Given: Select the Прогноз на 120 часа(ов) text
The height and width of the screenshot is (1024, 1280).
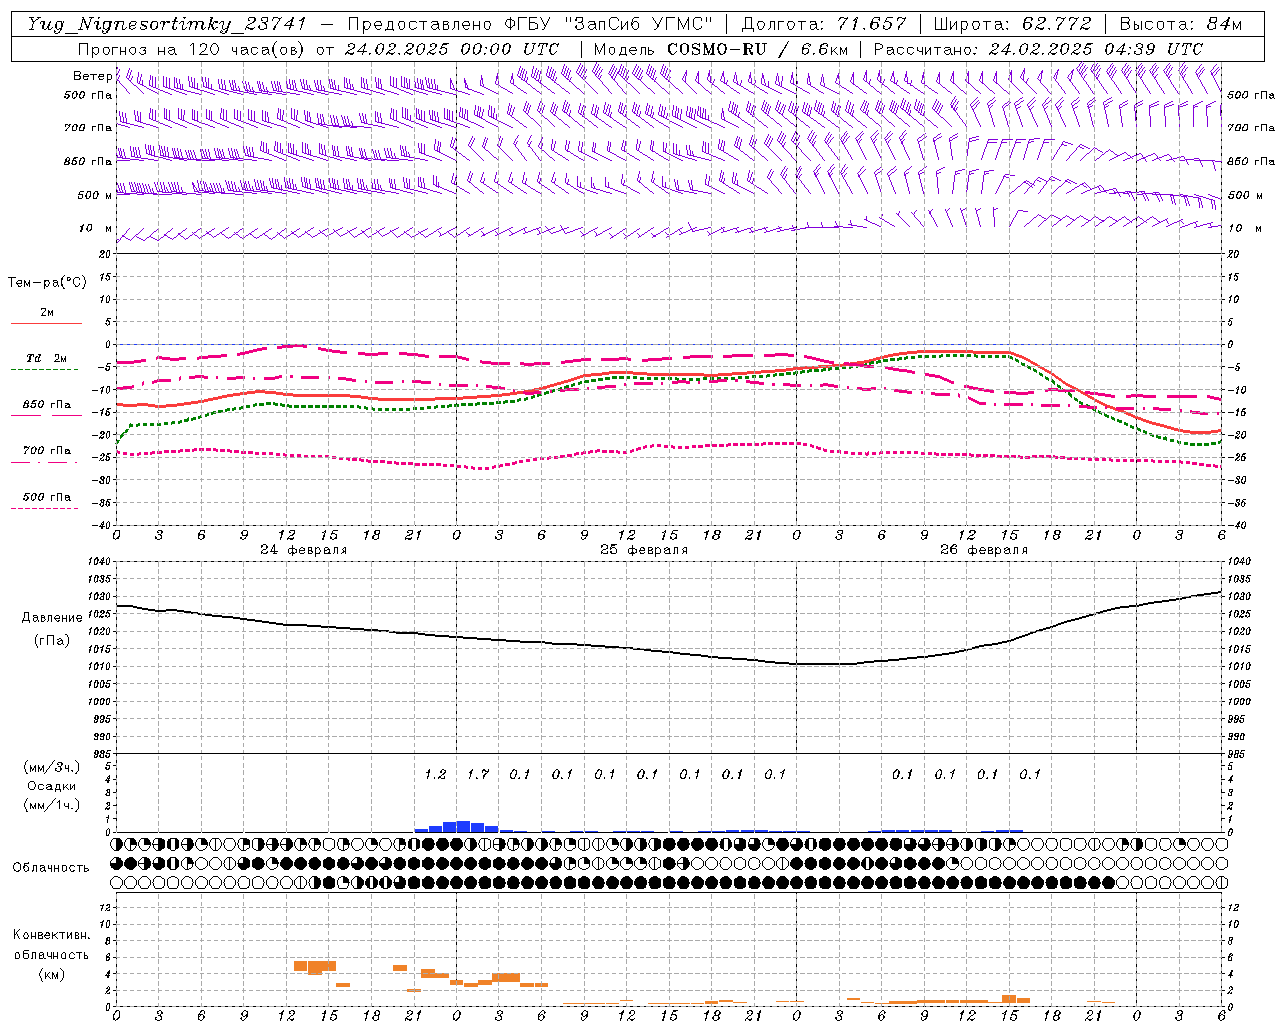Looking at the screenshot, I should pos(193,49).
